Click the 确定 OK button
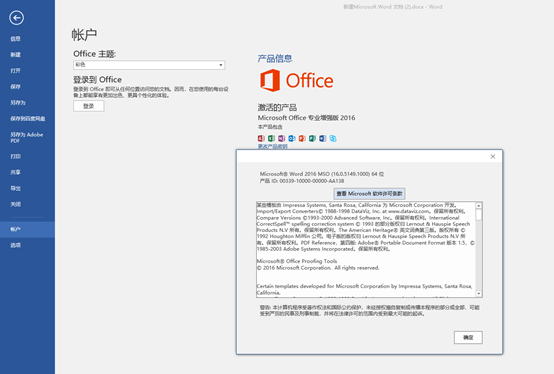Viewport: 554px width, 374px height. [x=468, y=338]
